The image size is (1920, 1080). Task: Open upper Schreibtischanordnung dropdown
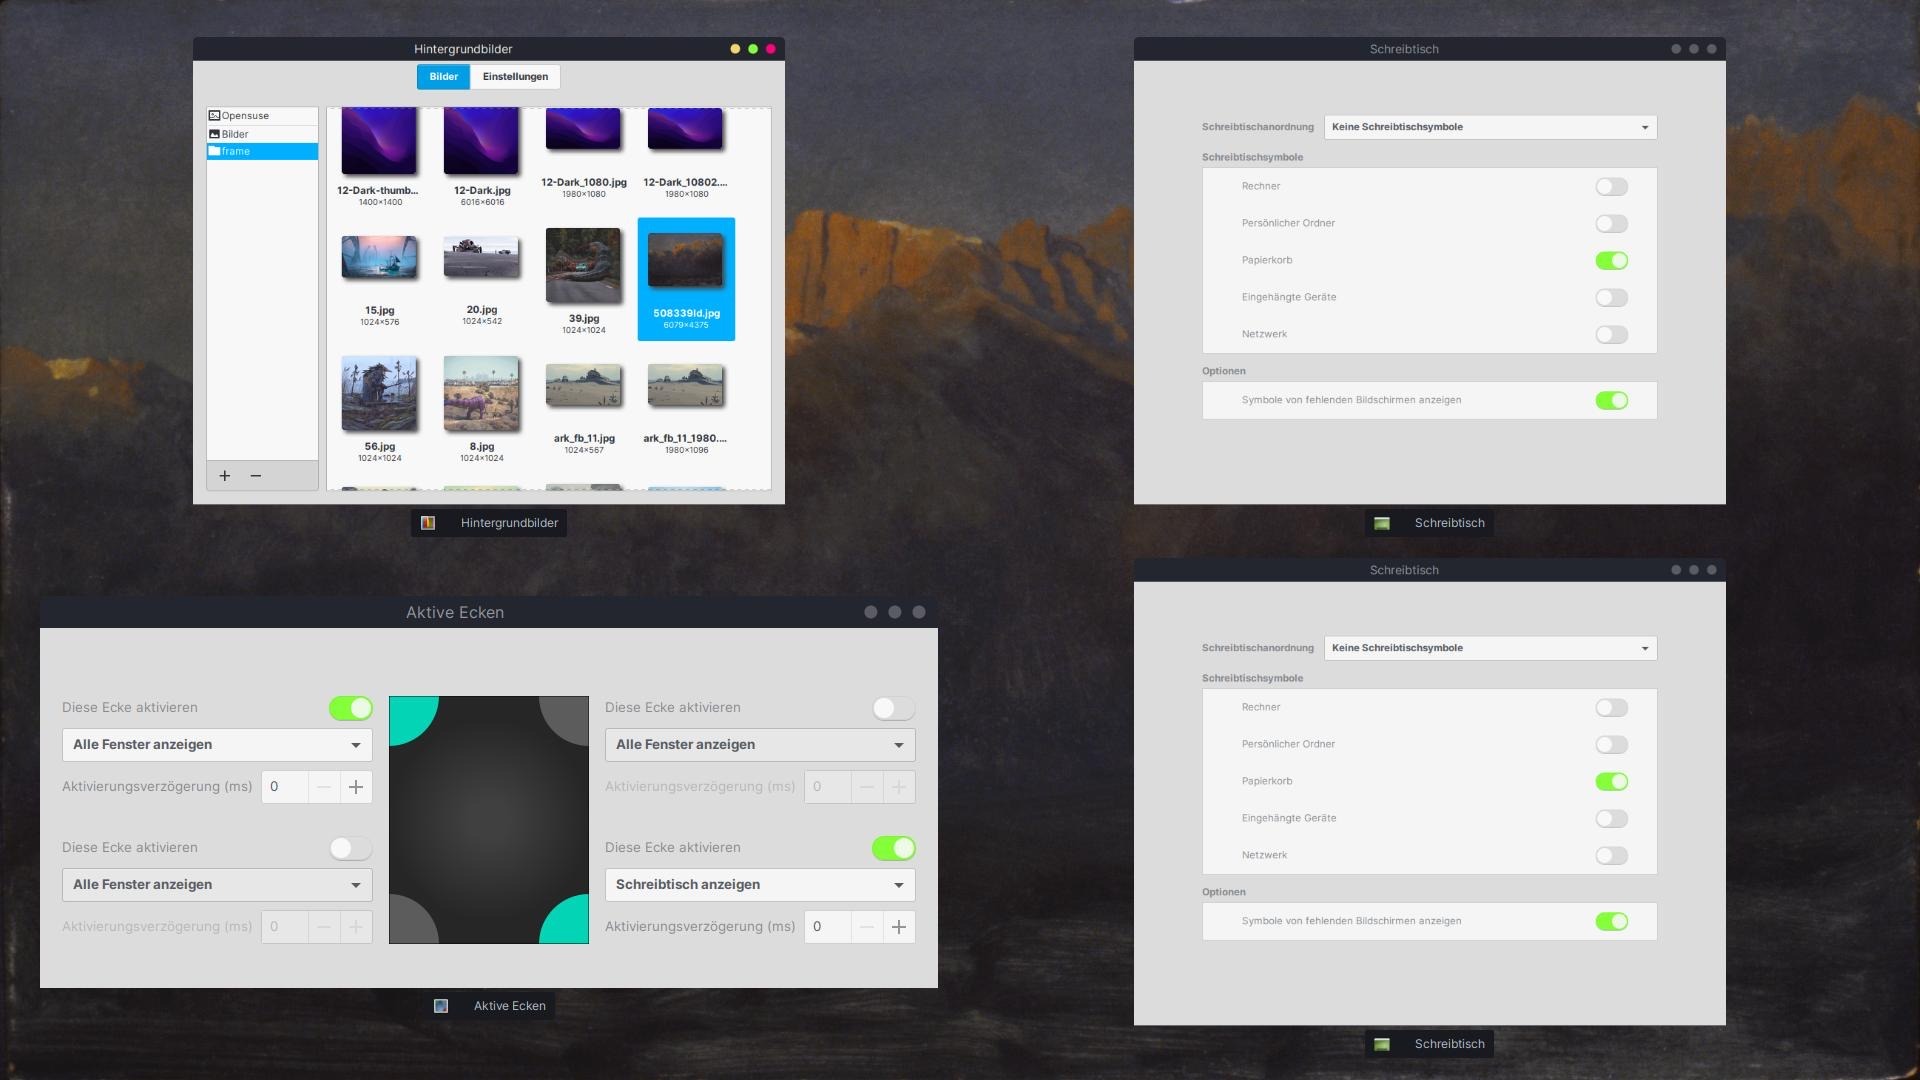click(x=1490, y=127)
